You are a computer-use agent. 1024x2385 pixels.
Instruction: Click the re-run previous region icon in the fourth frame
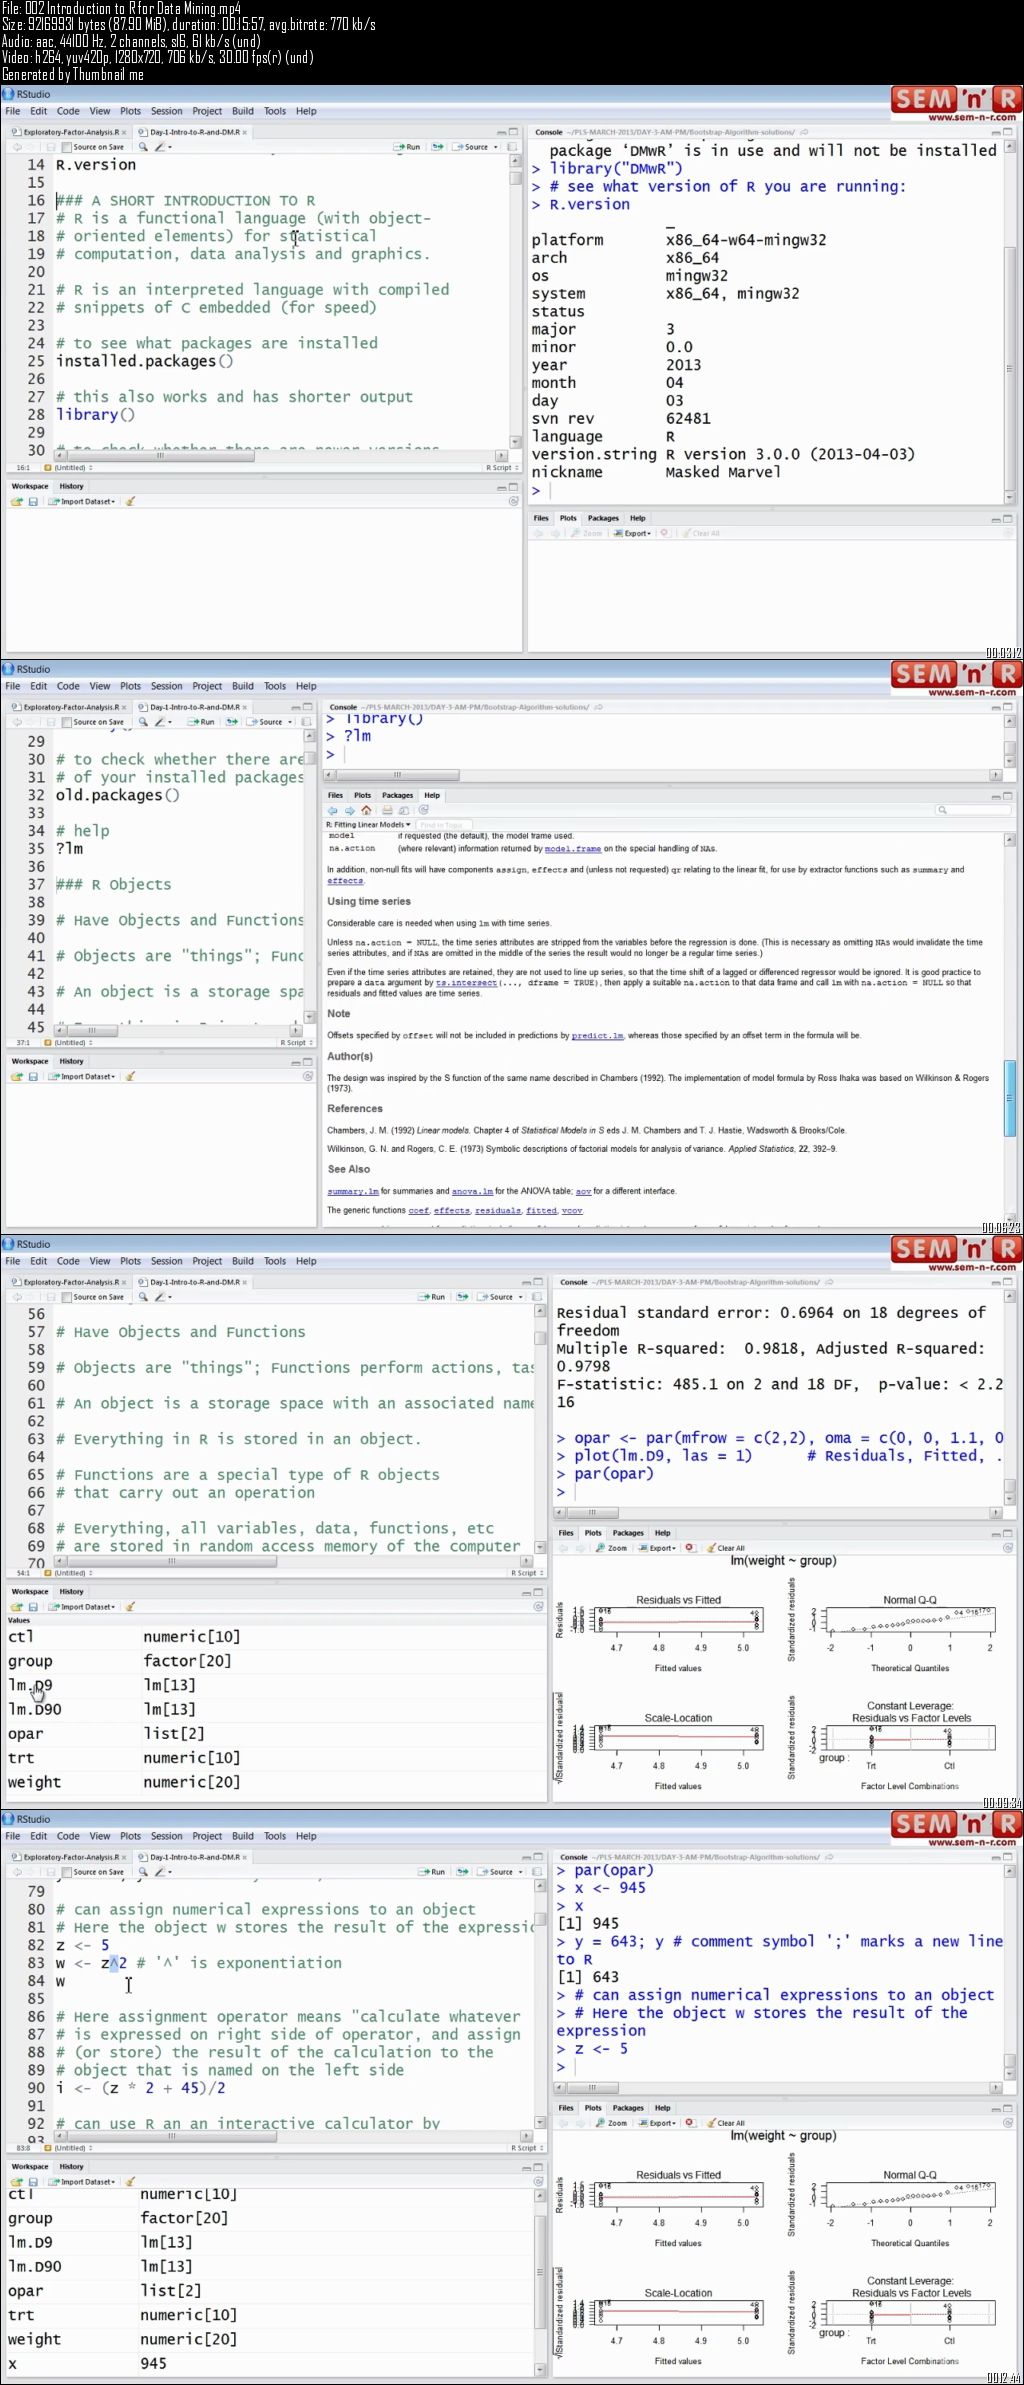[463, 1872]
